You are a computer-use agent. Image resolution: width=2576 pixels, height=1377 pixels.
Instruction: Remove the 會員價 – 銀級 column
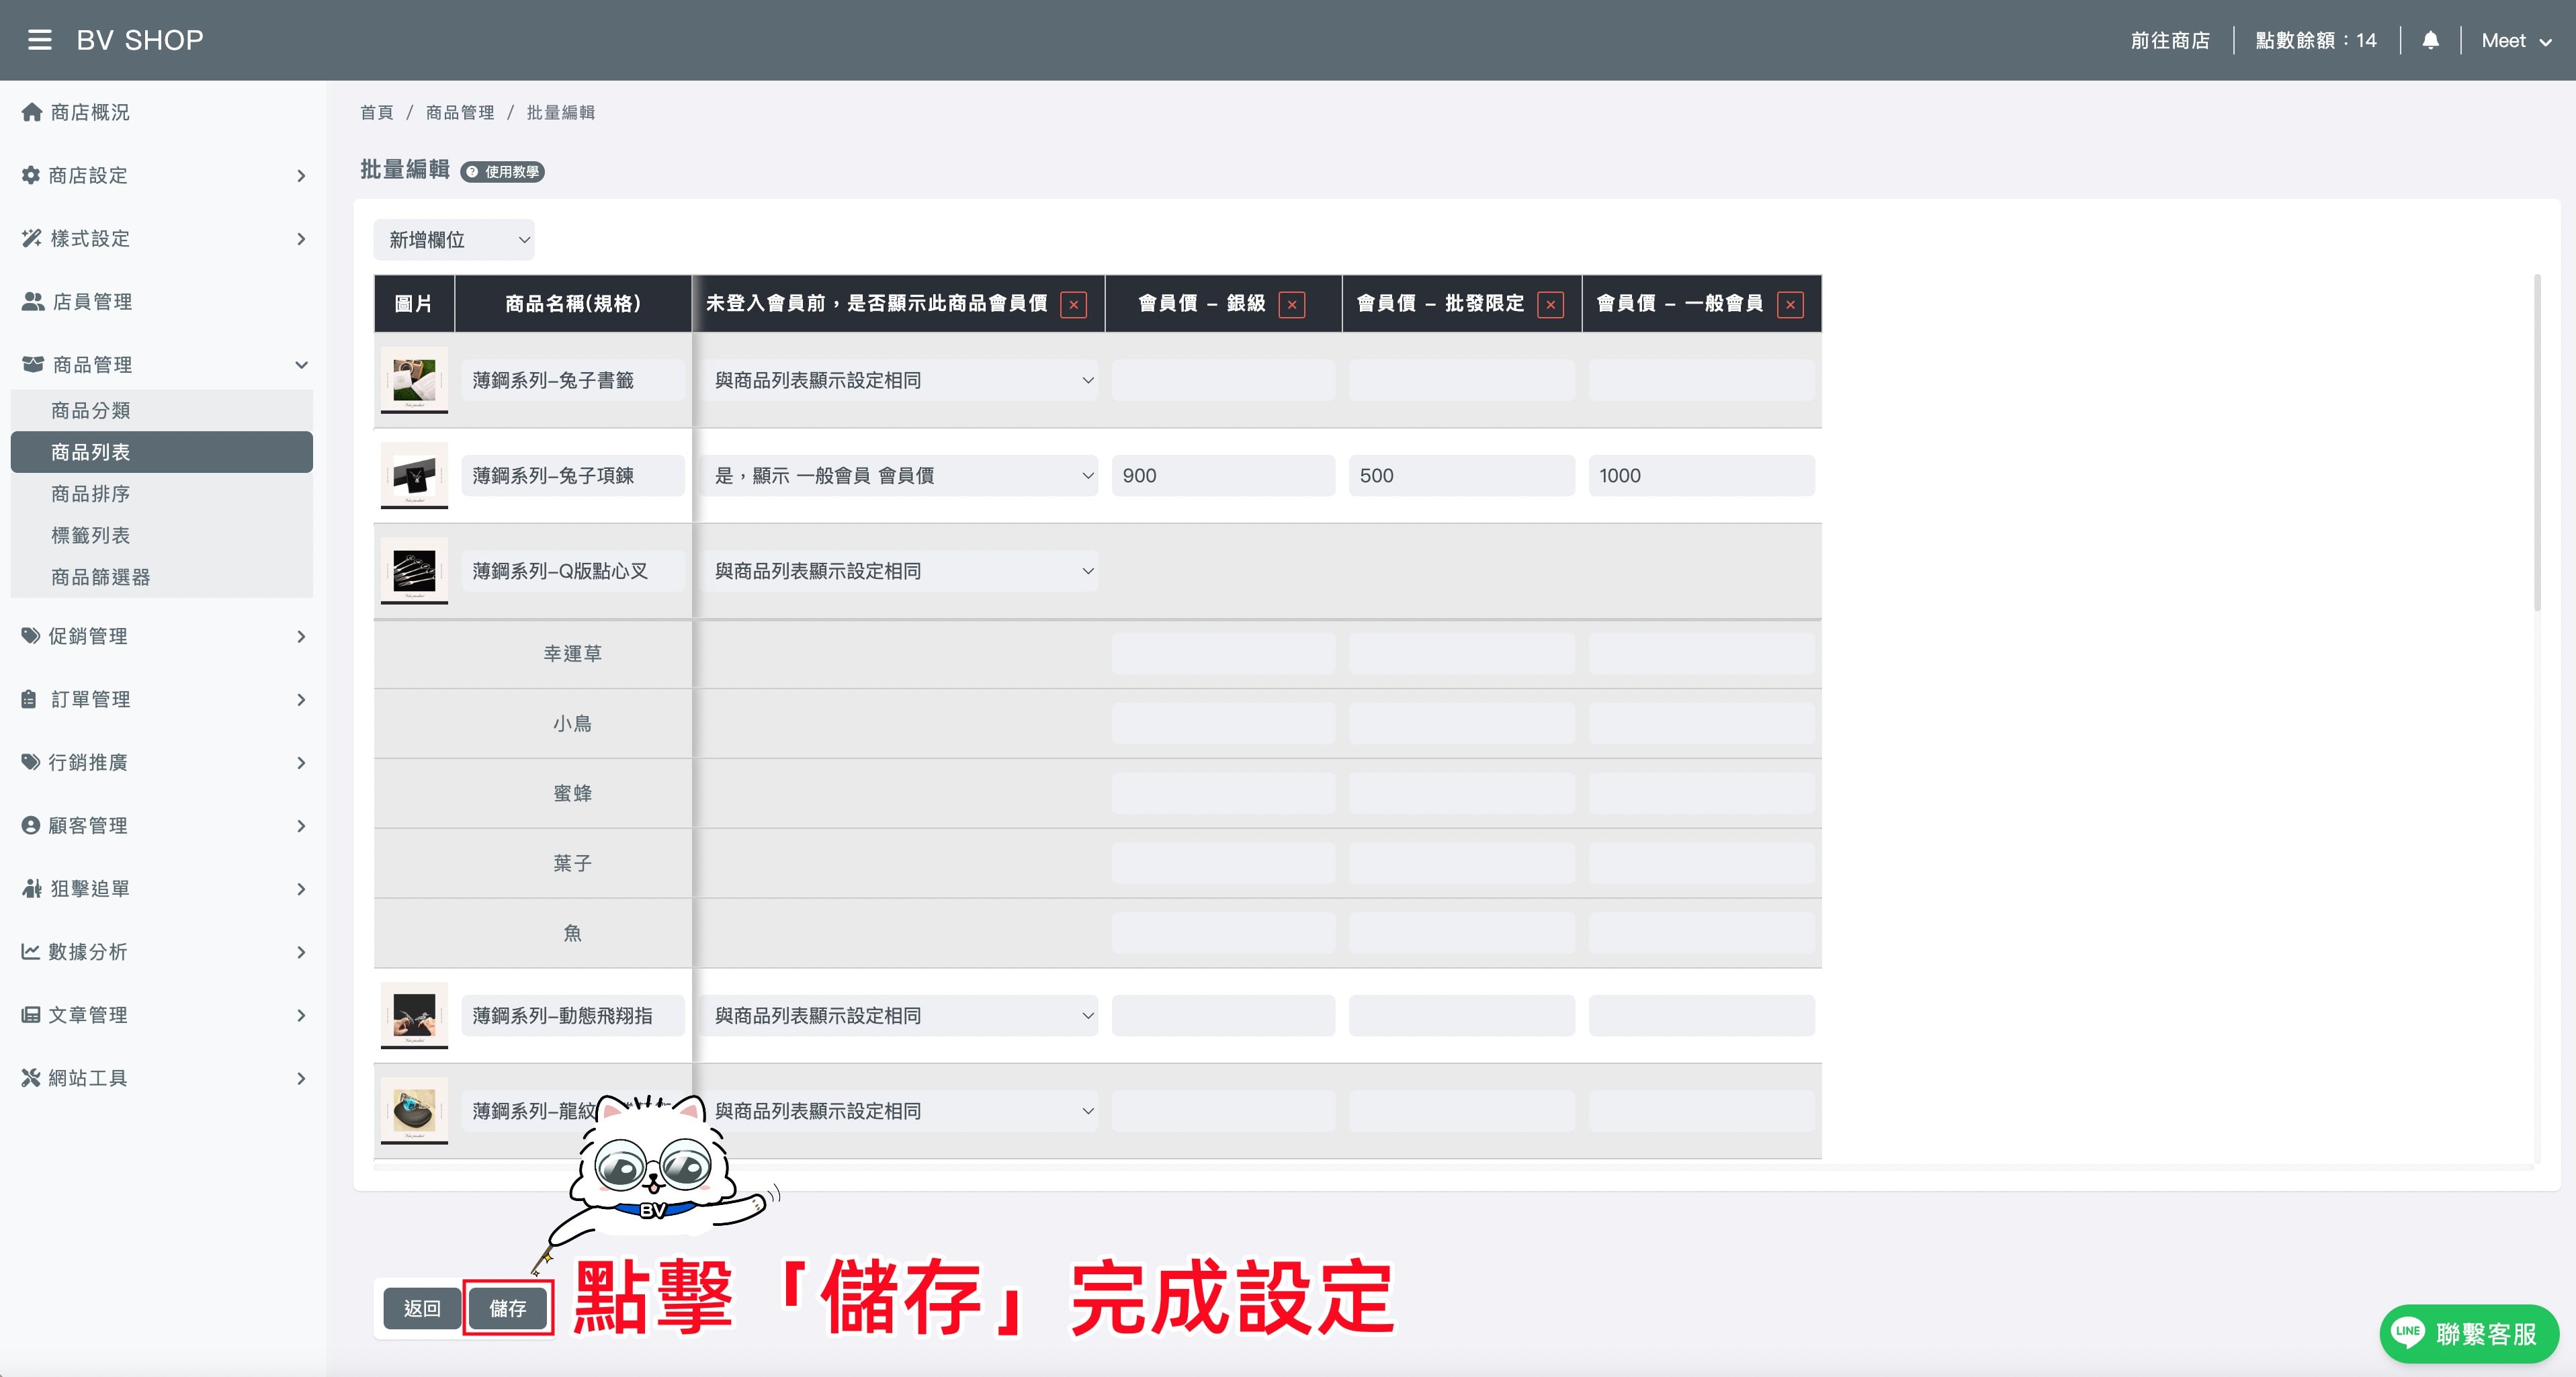1292,304
